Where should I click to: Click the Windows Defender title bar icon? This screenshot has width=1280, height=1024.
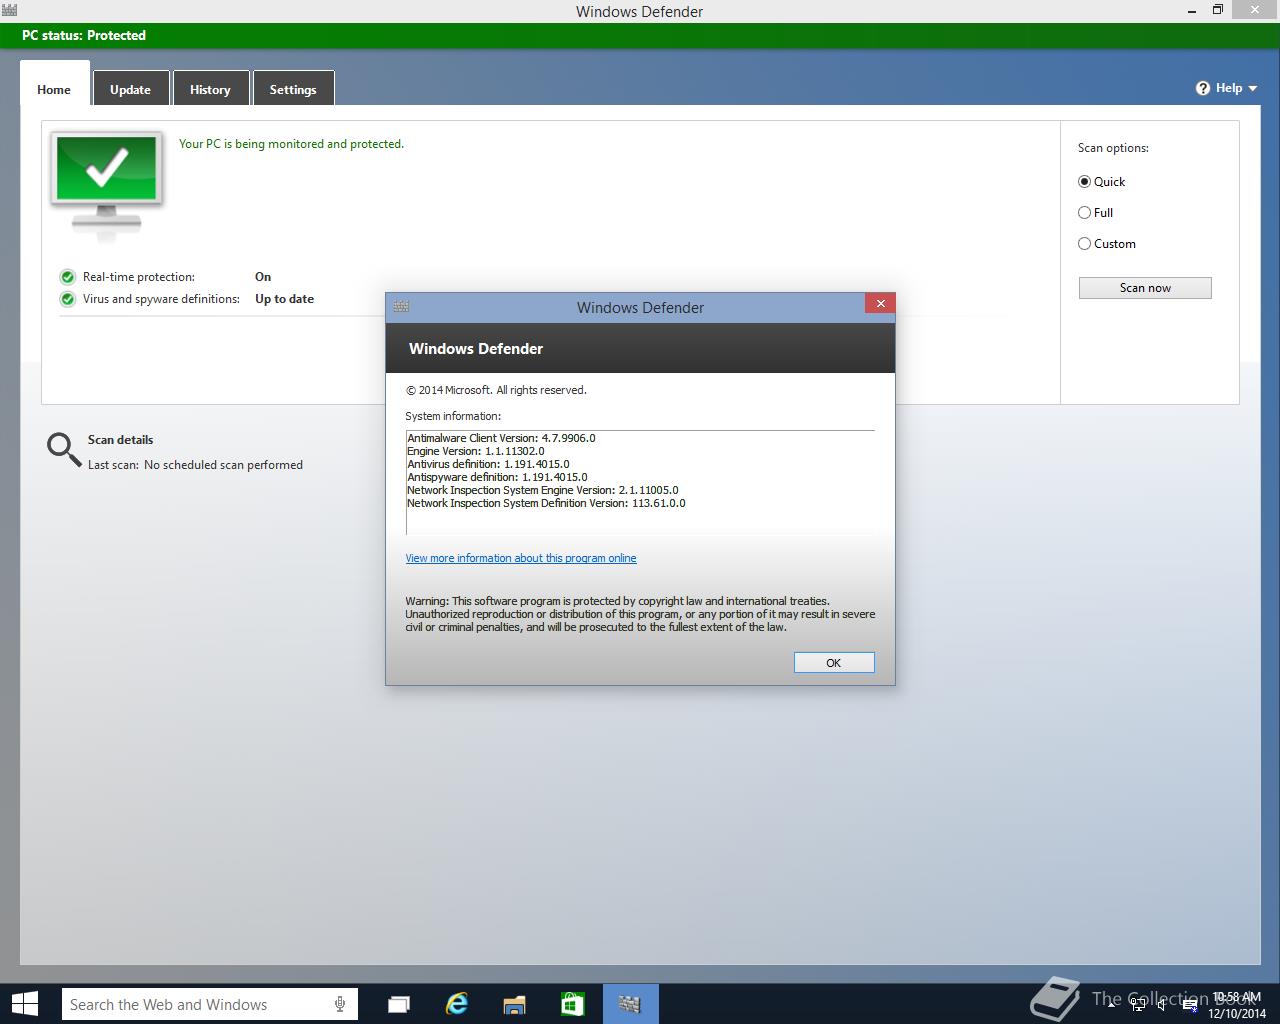[9, 11]
